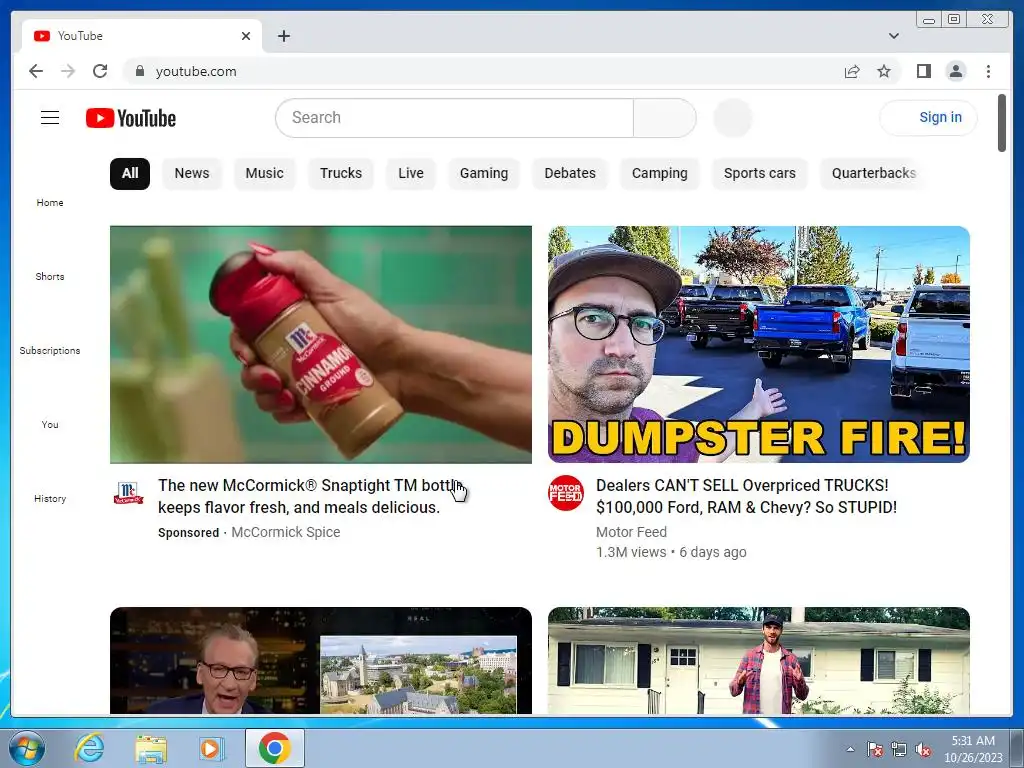This screenshot has width=1024, height=768.
Task: Launch Internet Explorer from the taskbar
Action: tap(89, 748)
